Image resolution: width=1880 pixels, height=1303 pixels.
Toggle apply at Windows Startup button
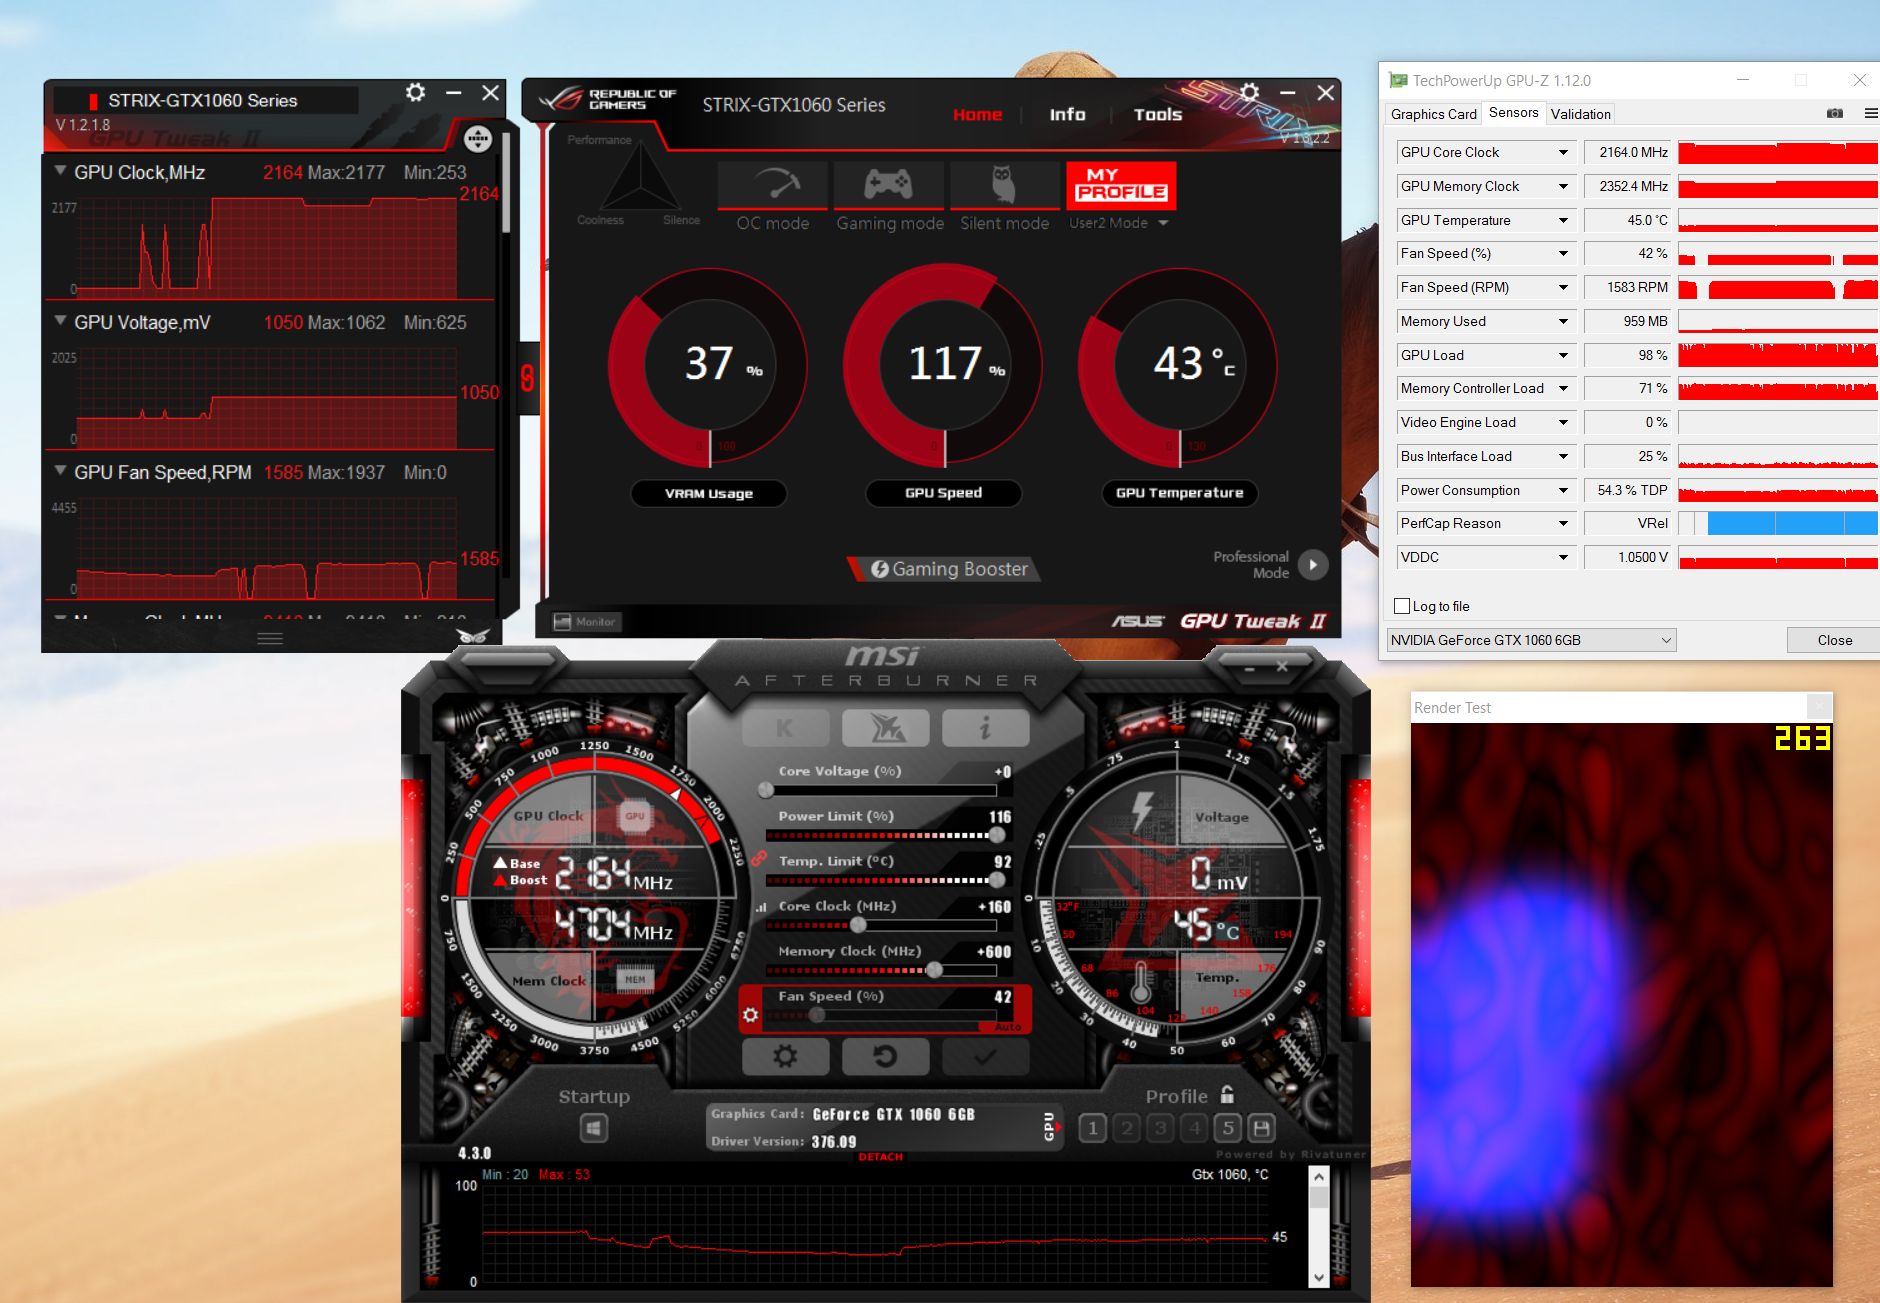pos(594,1129)
